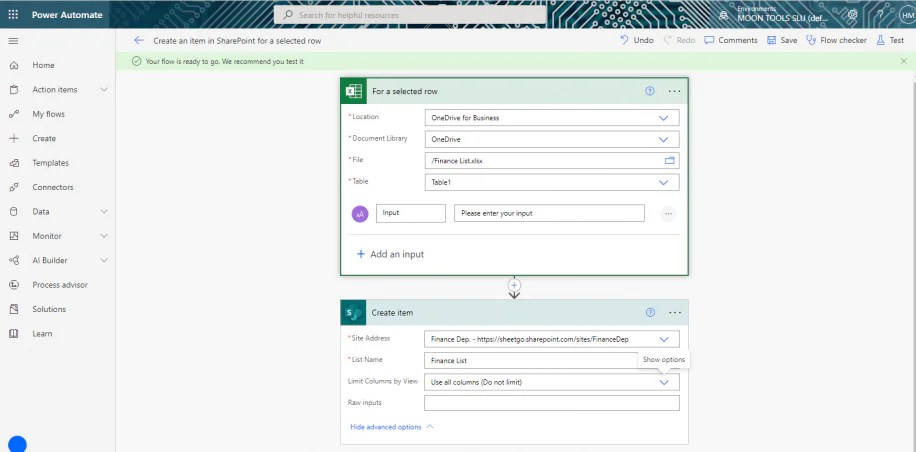
Task: Click the Solutions icon
Action: tap(14, 310)
